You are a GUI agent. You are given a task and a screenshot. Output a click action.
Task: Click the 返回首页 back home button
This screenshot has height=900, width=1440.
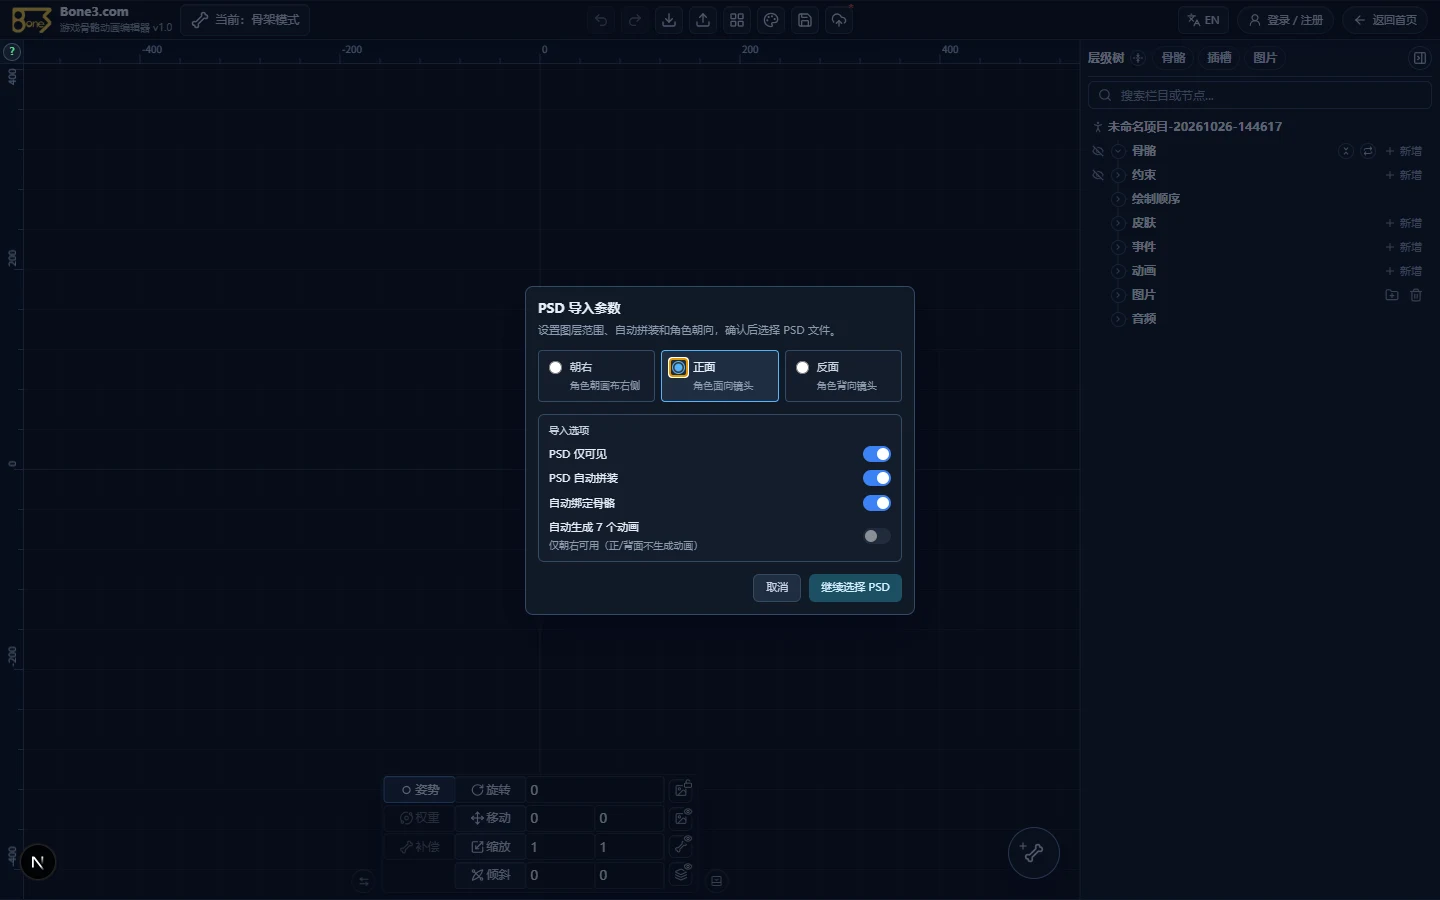tap(1384, 20)
